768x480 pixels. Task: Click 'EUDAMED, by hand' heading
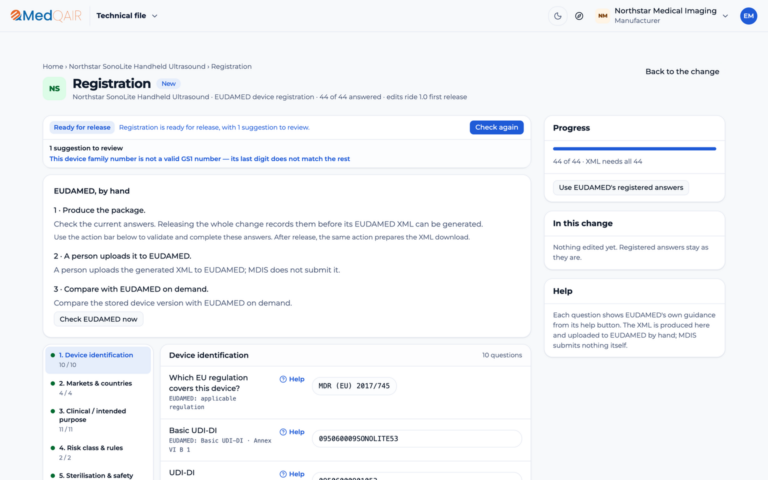click(92, 191)
